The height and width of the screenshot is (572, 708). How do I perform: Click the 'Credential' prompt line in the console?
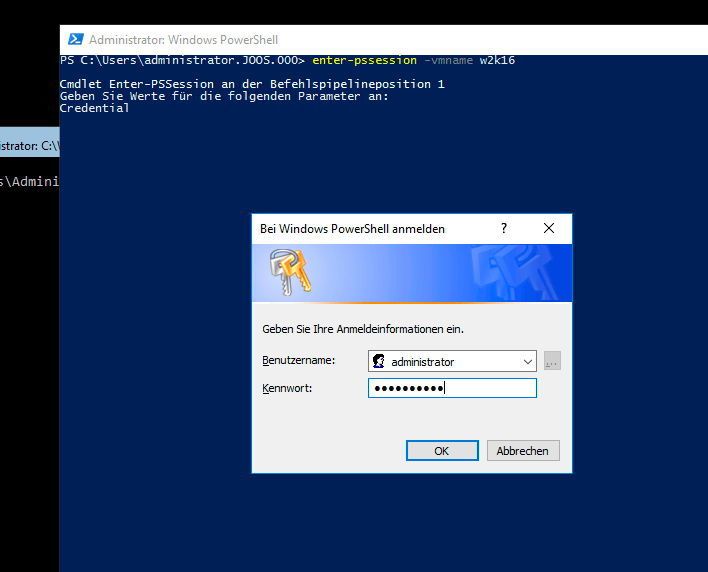pos(94,108)
